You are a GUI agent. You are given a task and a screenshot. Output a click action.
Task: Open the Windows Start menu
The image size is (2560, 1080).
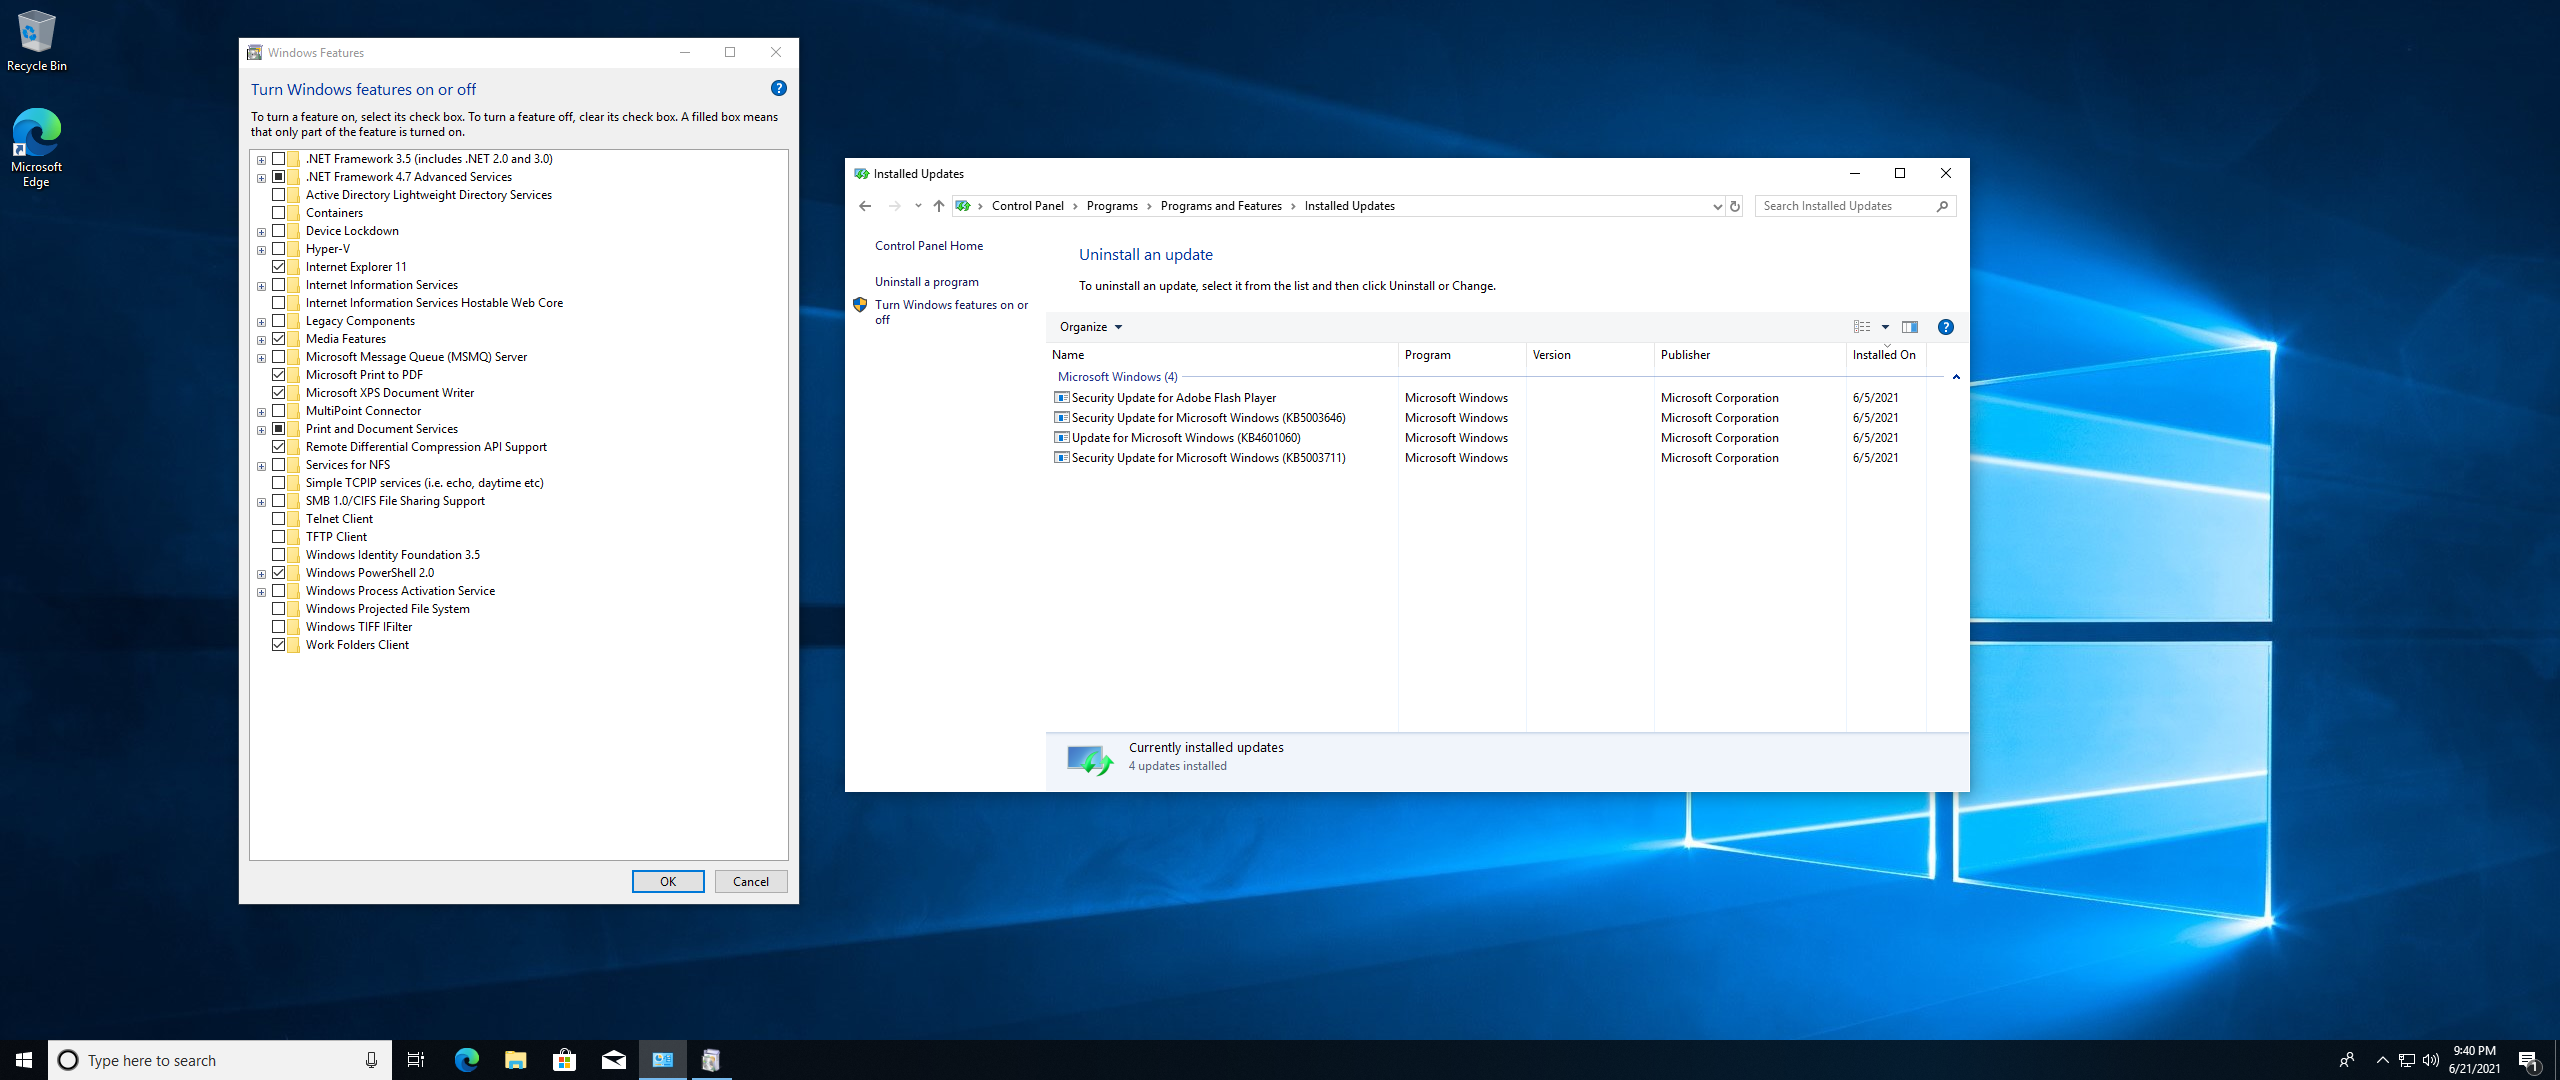coord(24,1060)
